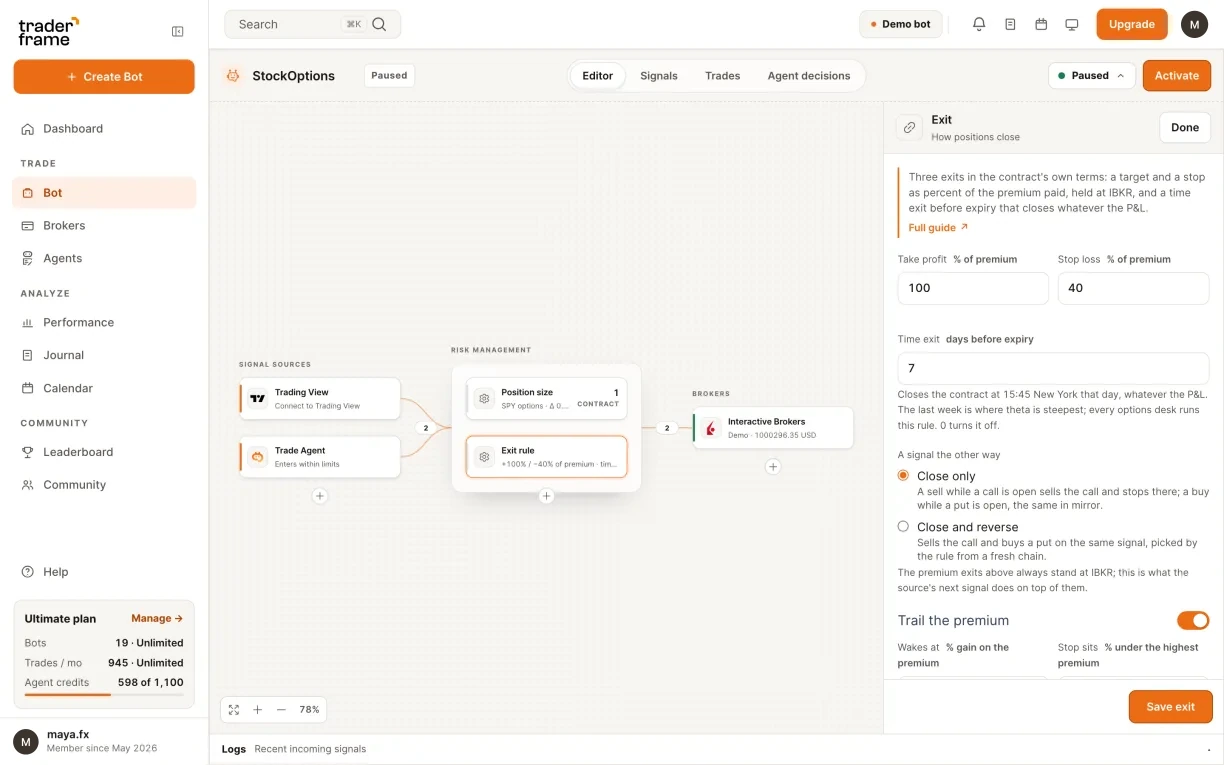This screenshot has width=1224, height=765.
Task: Zoom out on the canvas
Action: click(281, 710)
